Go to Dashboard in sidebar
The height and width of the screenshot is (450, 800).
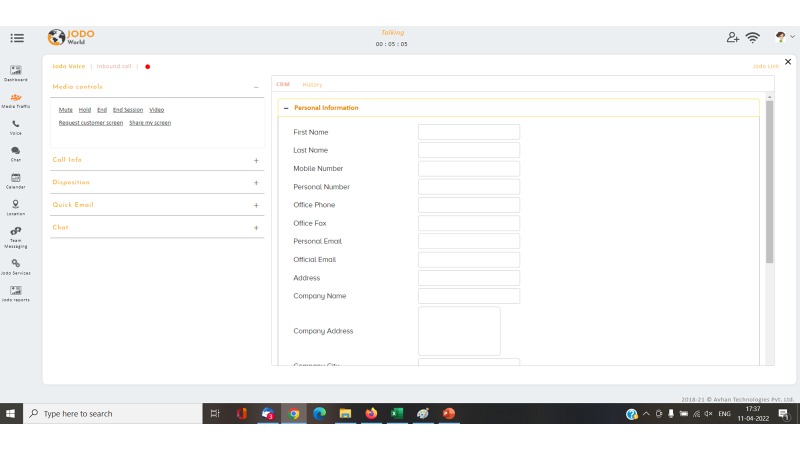(16, 72)
